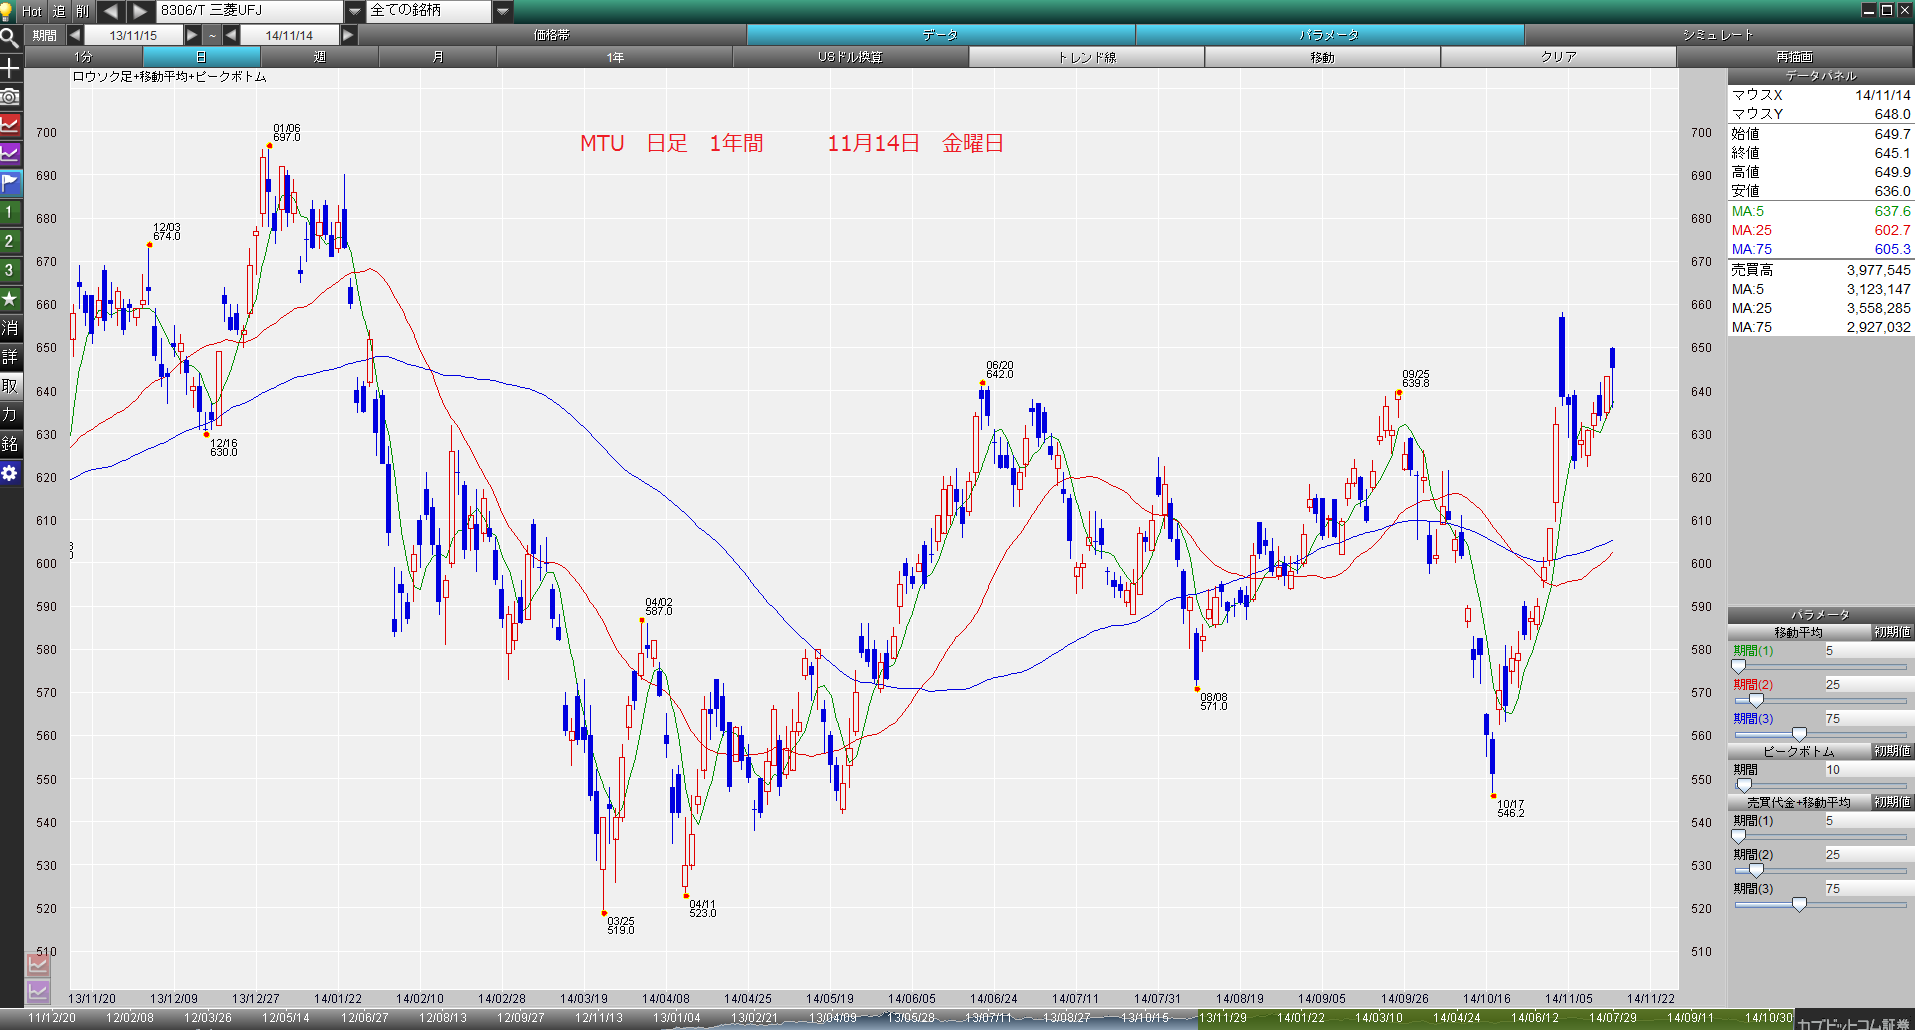The width and height of the screenshot is (1915, 1030).
Task: Step start date 13/11/15 backward
Action: pos(75,35)
